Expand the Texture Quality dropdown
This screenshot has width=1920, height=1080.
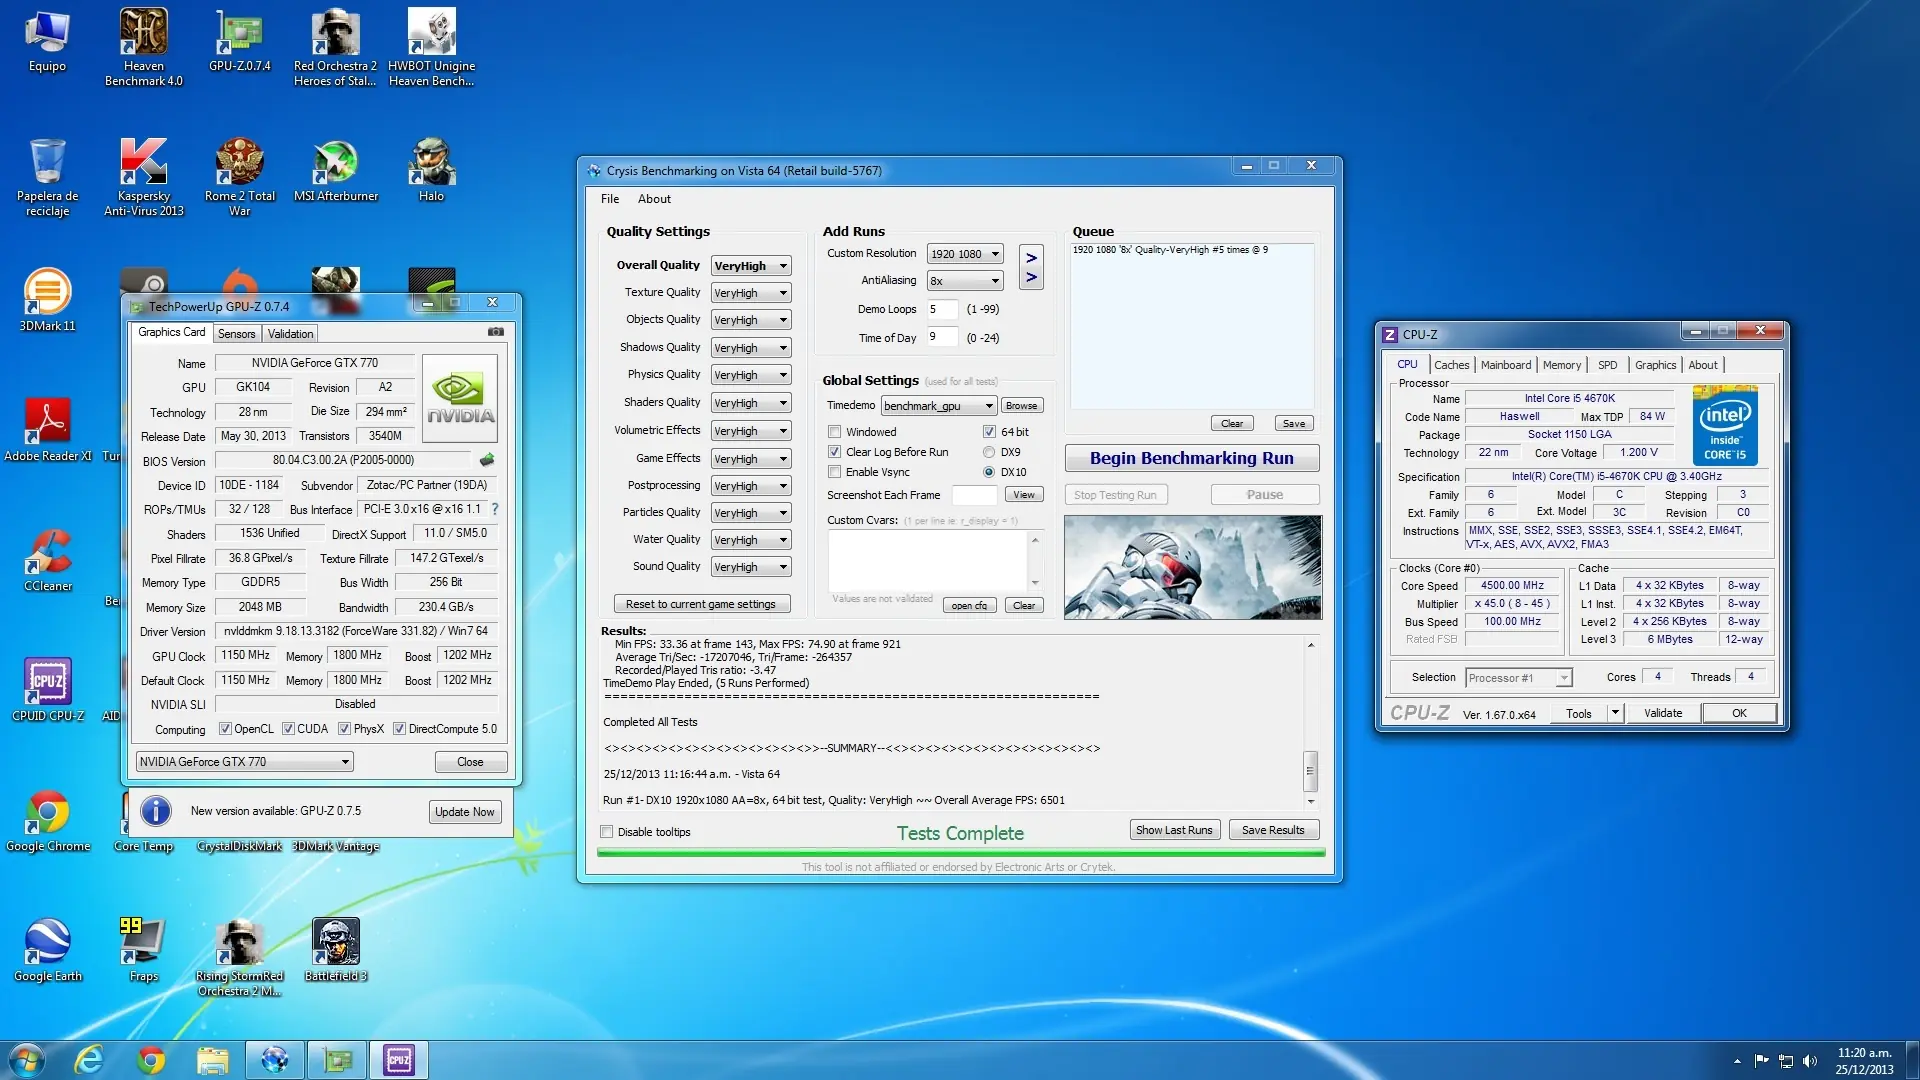pyautogui.click(x=751, y=293)
